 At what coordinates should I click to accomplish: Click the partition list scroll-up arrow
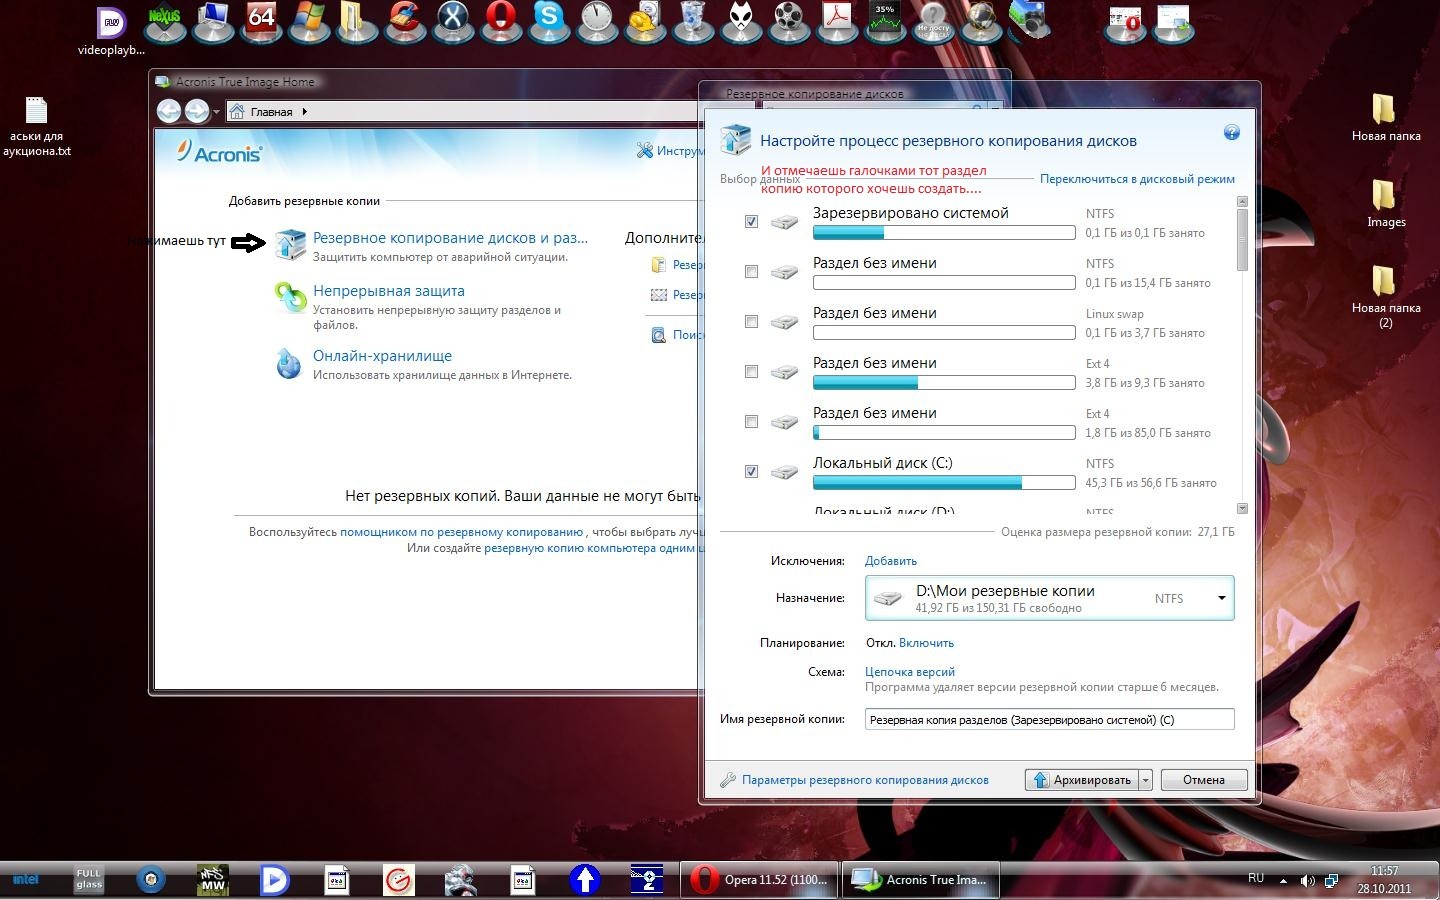[1242, 201]
